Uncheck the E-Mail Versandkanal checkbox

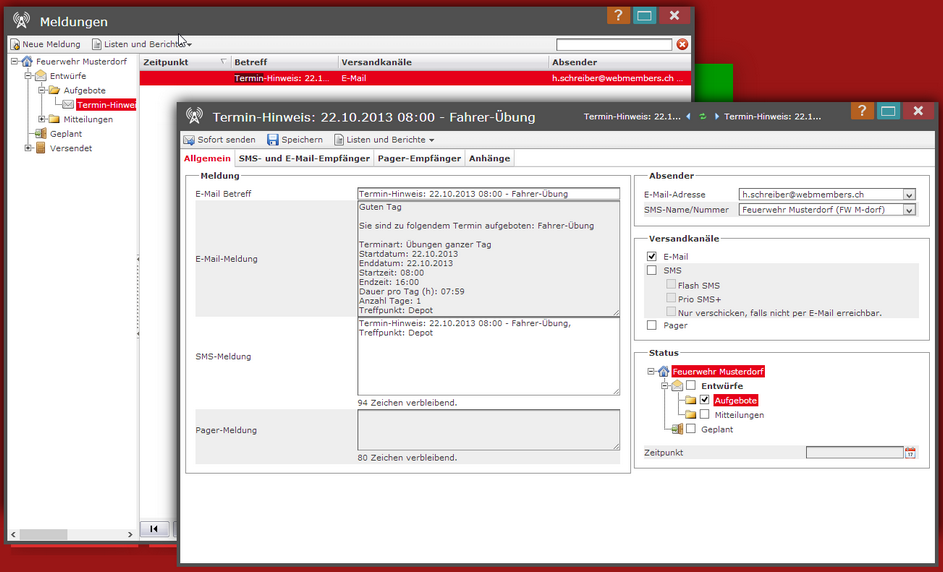(652, 257)
